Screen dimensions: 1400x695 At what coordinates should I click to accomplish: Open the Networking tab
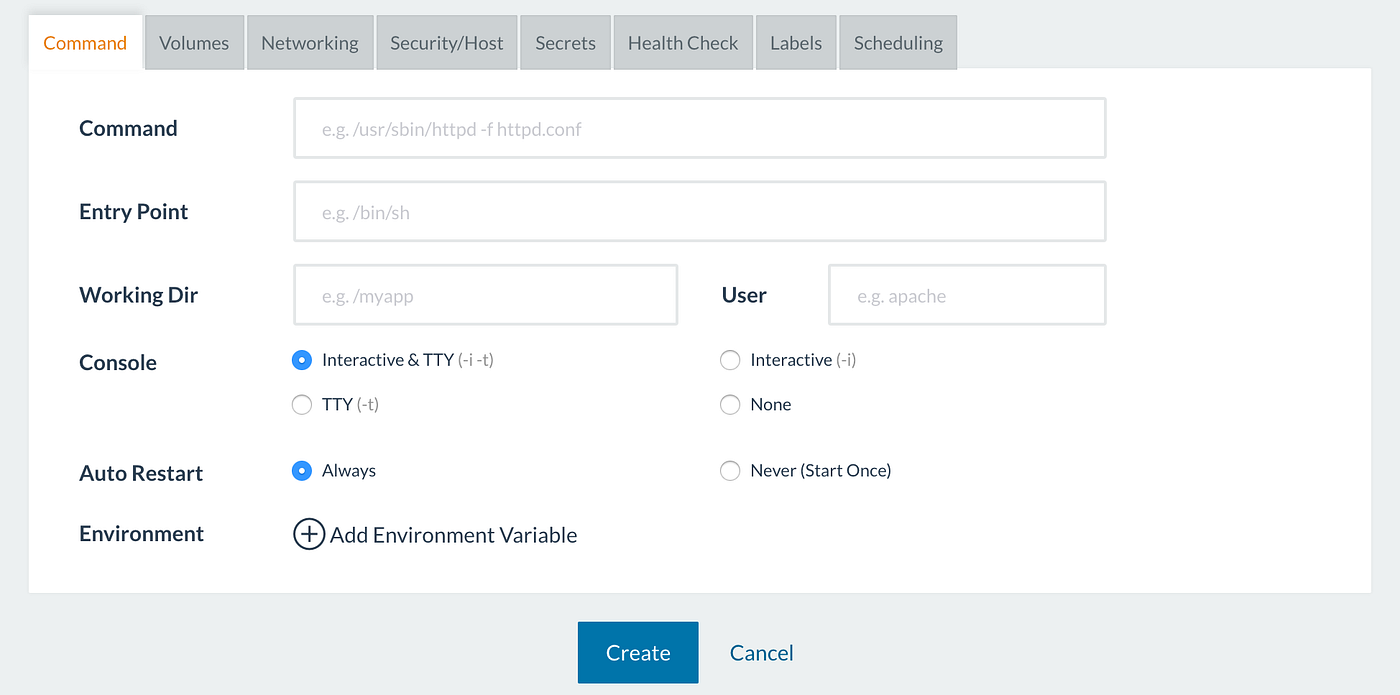(x=310, y=42)
